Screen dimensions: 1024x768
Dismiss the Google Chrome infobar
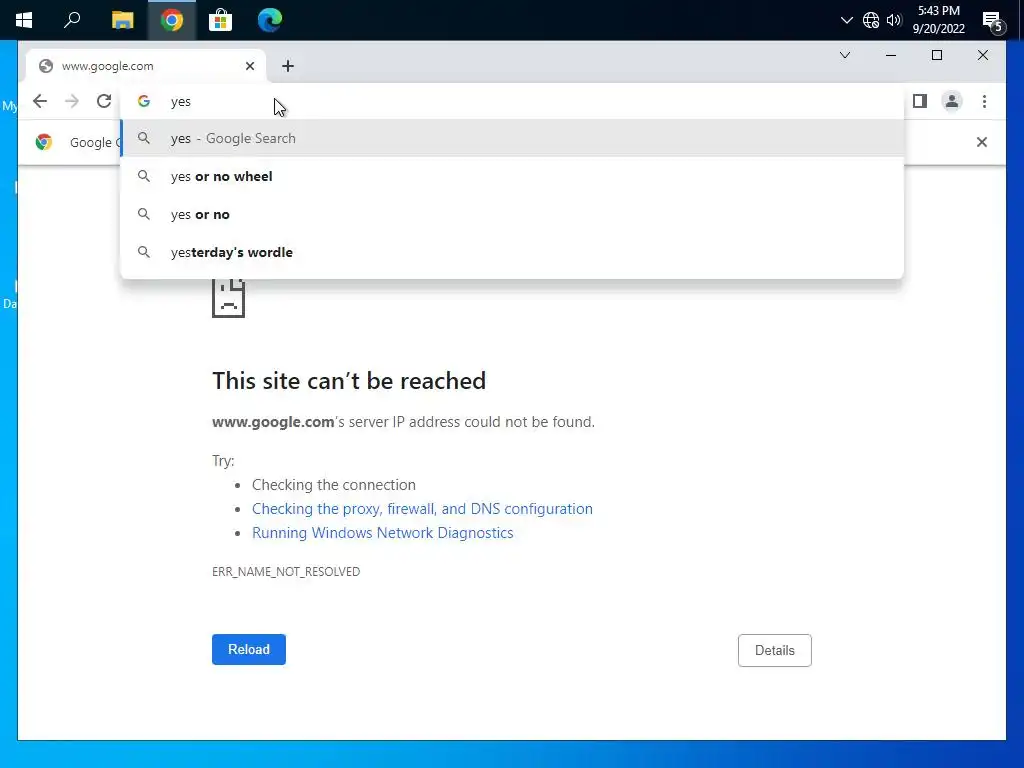[x=981, y=142]
